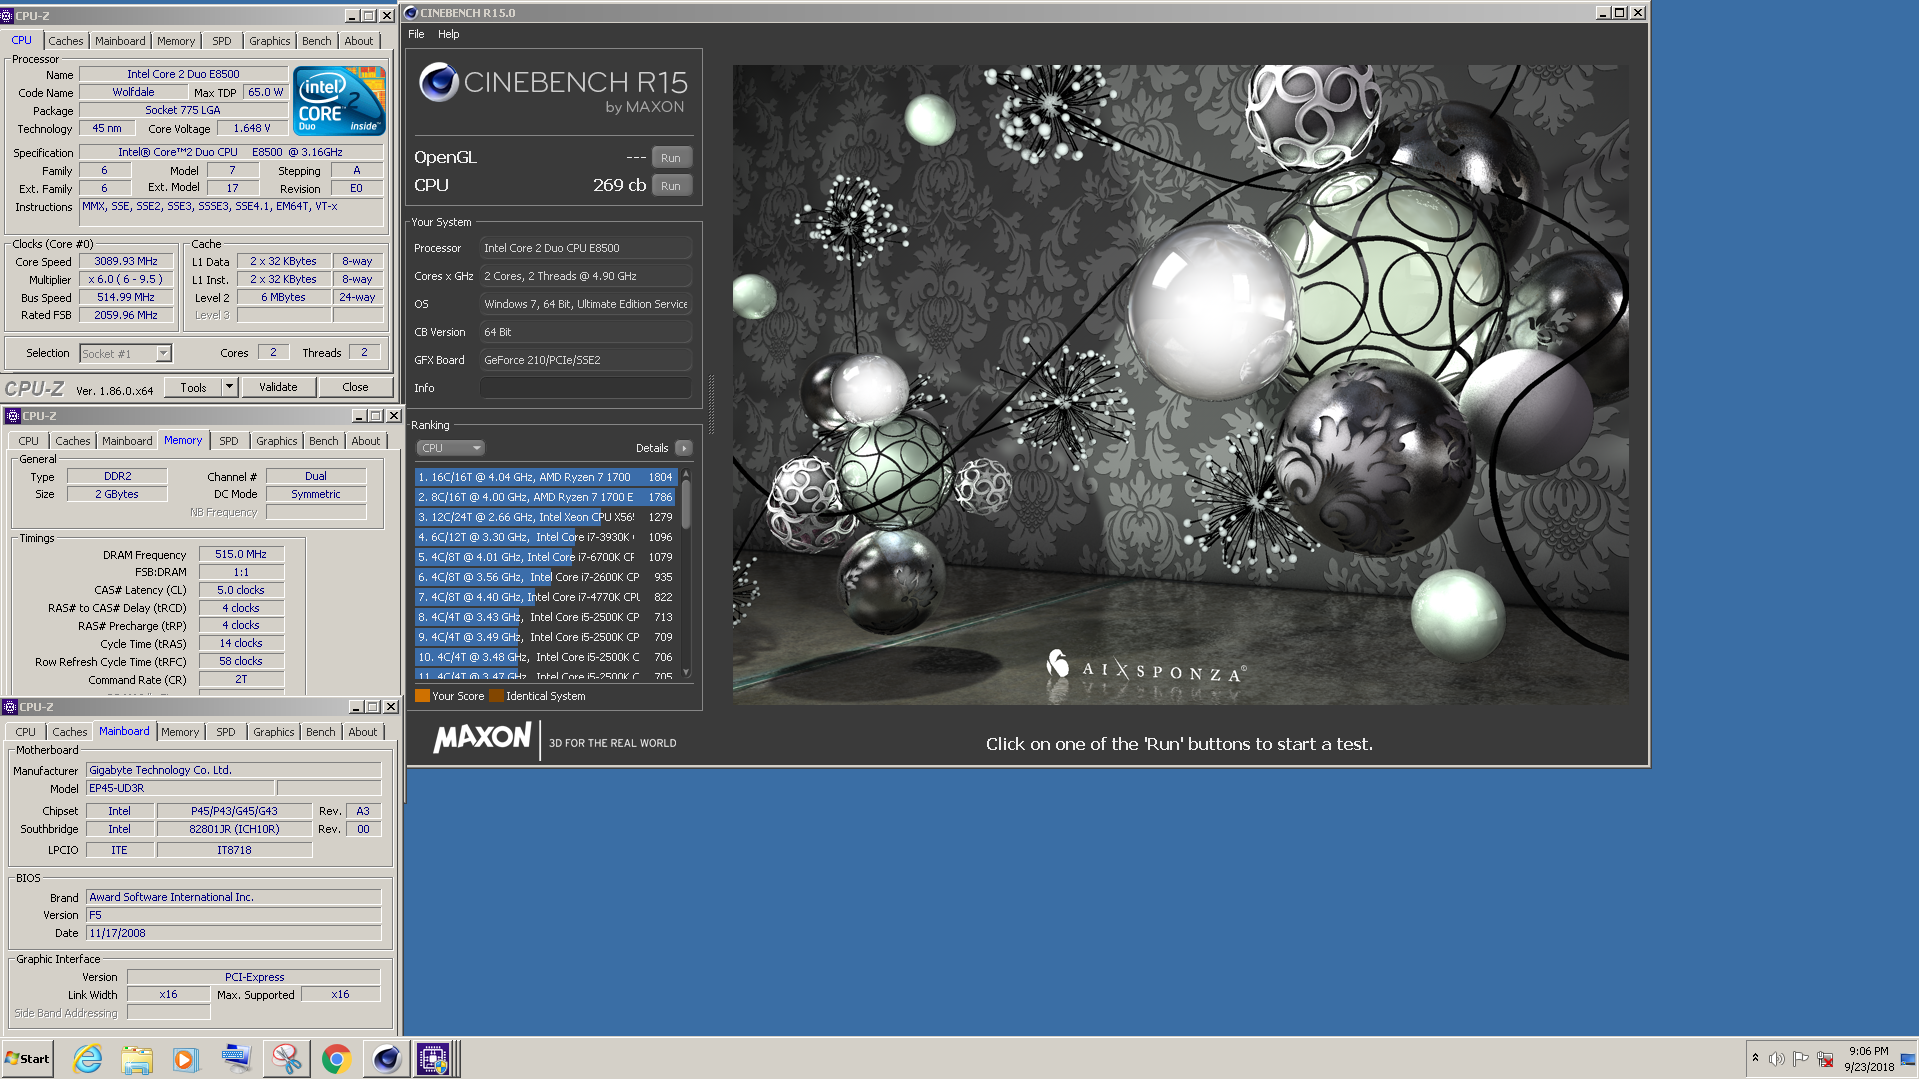Open Graphics tab in Memory CPU-Z window

pos(277,441)
